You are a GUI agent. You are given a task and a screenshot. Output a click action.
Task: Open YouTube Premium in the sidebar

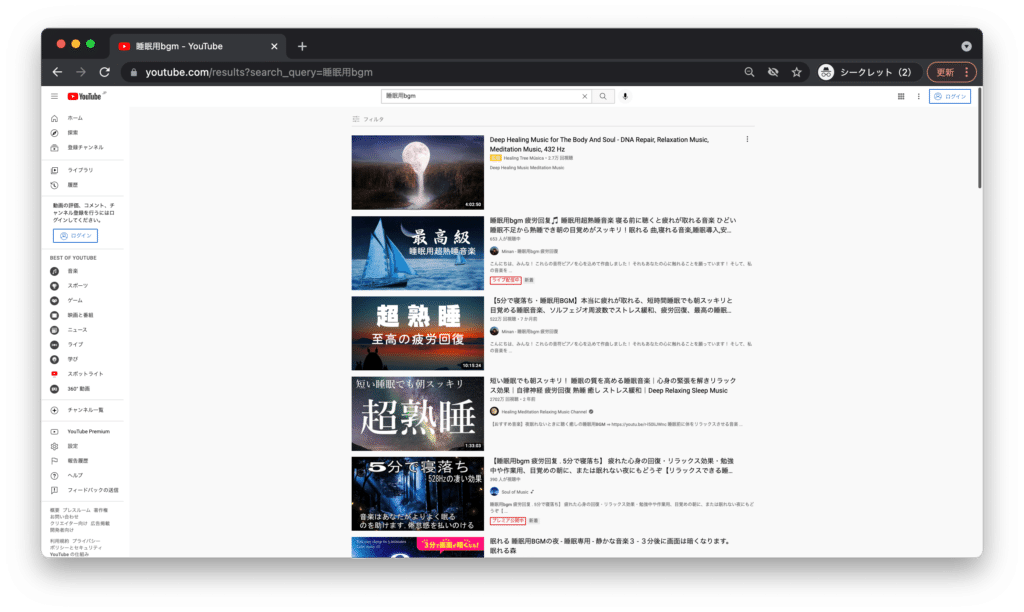pos(88,432)
